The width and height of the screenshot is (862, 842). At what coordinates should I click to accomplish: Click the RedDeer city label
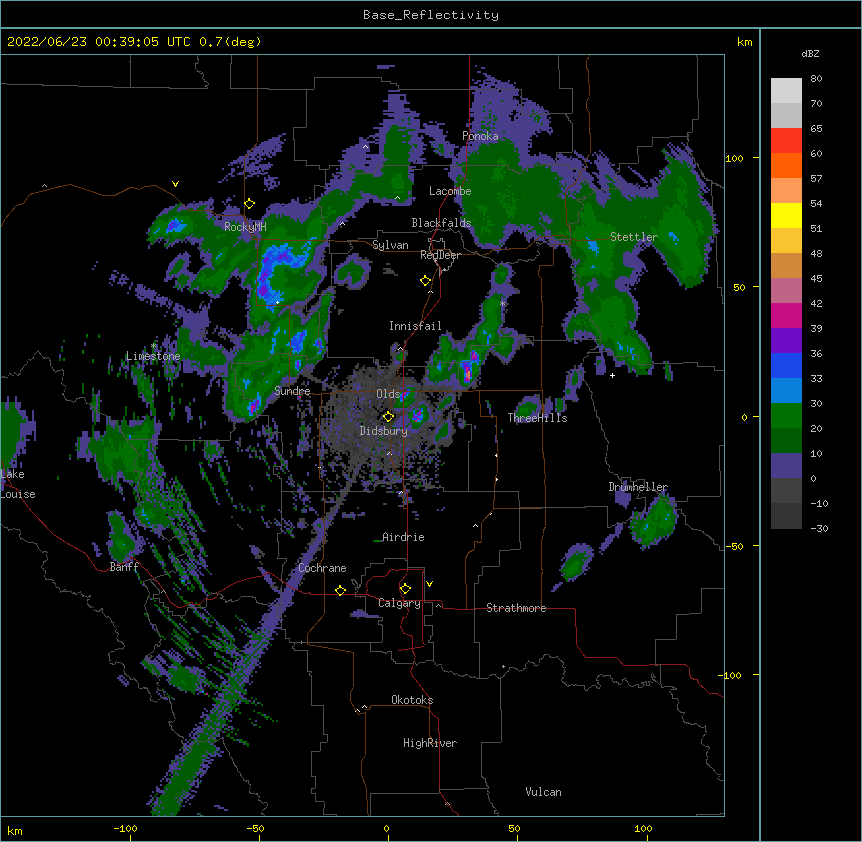pyautogui.click(x=440, y=255)
